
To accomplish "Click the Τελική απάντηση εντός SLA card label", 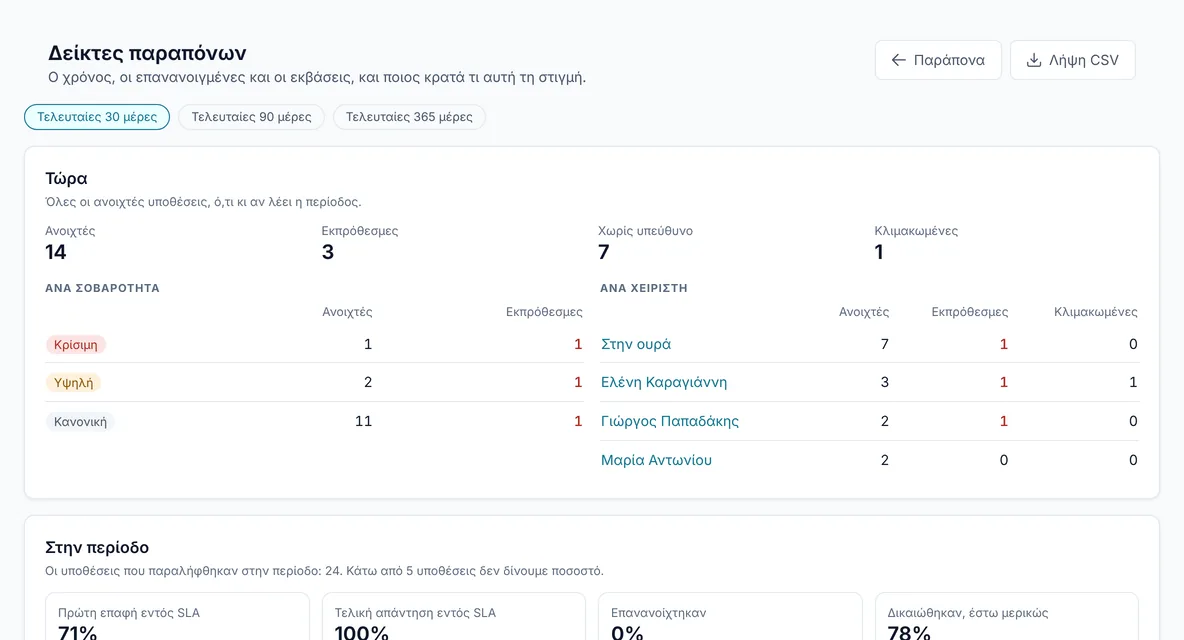I will 415,613.
